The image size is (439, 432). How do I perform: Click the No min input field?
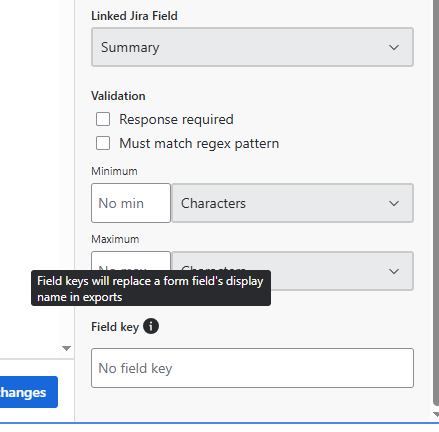tap(131, 203)
